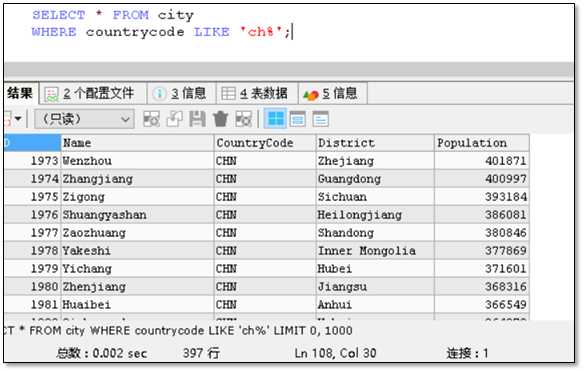The width and height of the screenshot is (584, 372).
Task: Click the executed query text with LIMIT 0, 1000
Action: (179, 331)
